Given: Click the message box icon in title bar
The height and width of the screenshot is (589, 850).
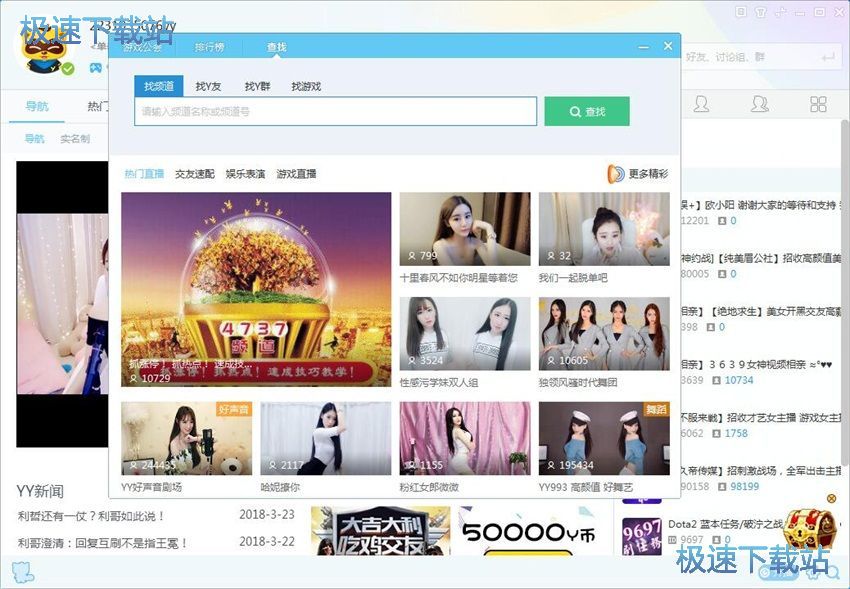Looking at the screenshot, I should click(x=742, y=12).
